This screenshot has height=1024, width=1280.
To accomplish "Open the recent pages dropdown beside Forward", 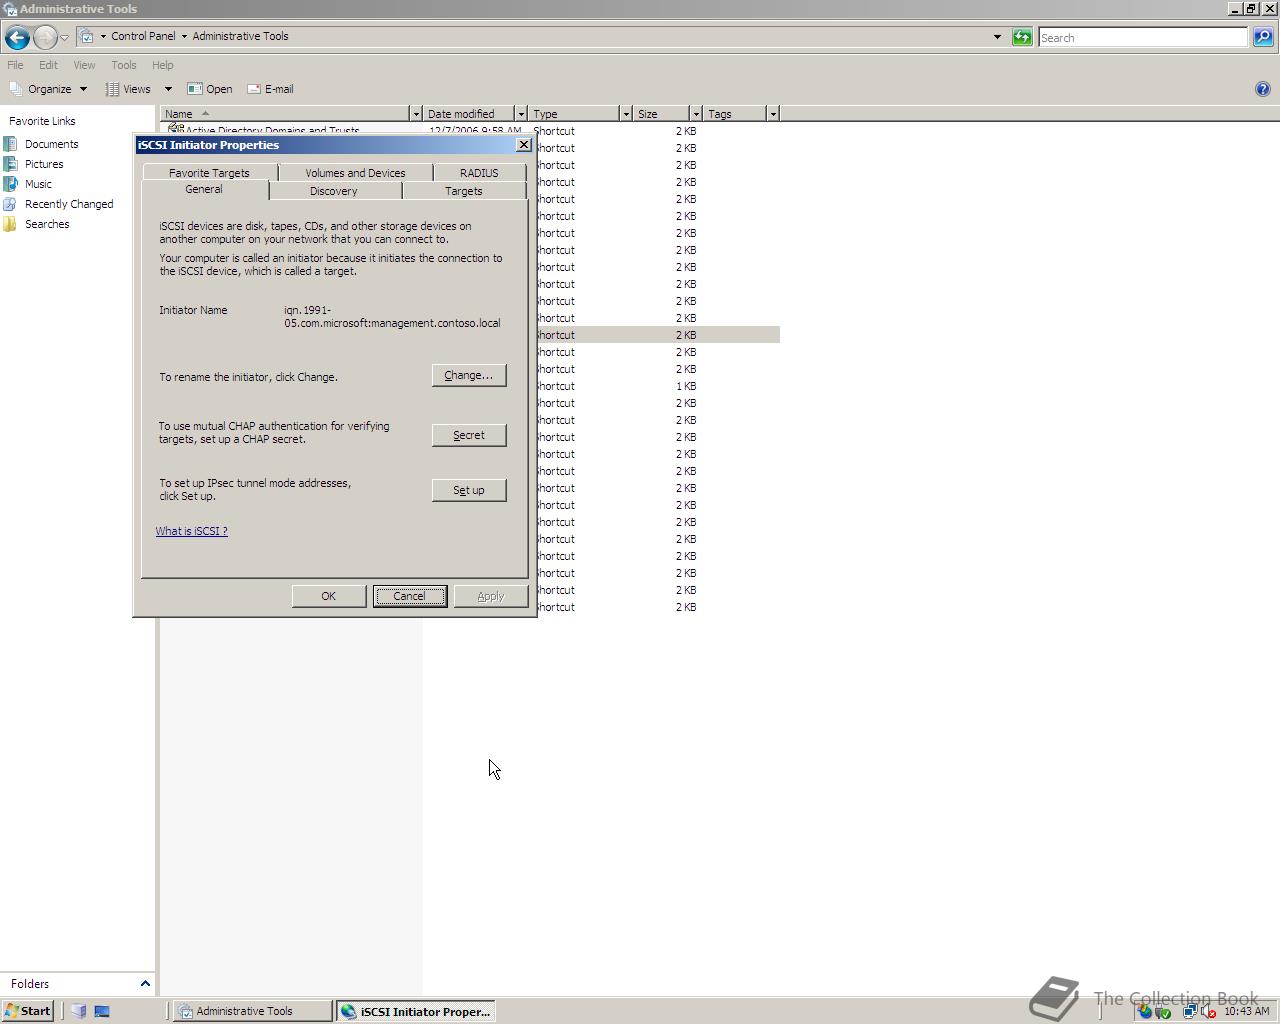I will (64, 38).
